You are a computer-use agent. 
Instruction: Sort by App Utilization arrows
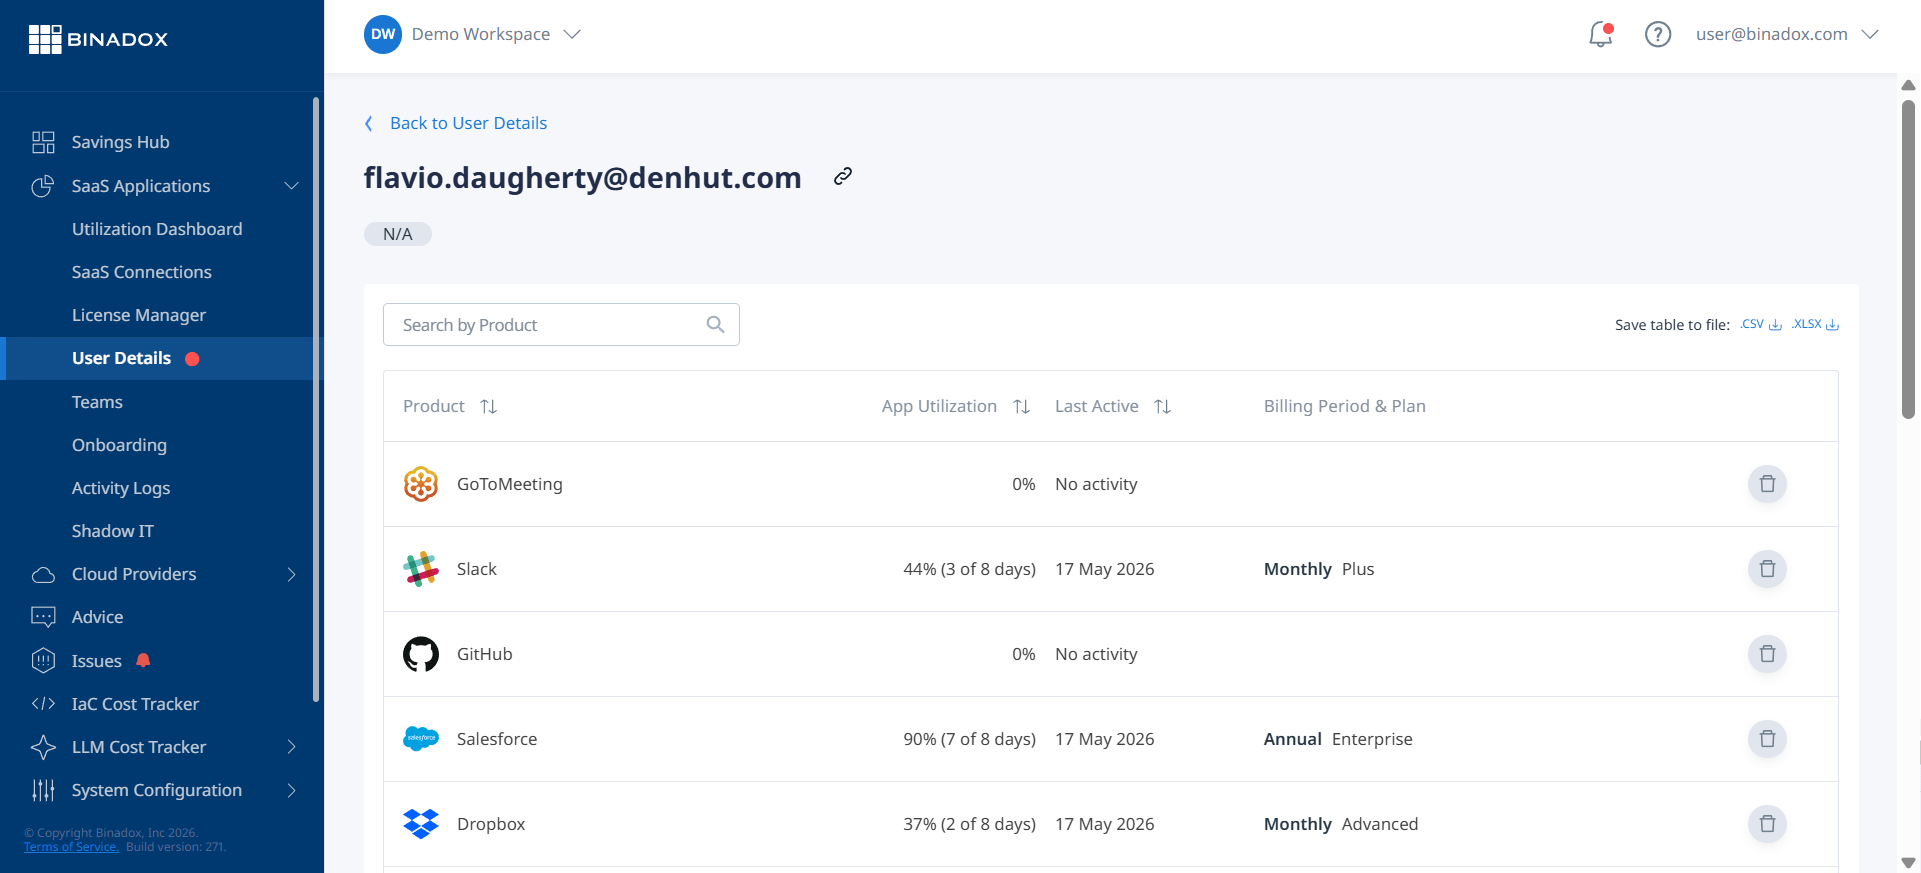[1021, 406]
